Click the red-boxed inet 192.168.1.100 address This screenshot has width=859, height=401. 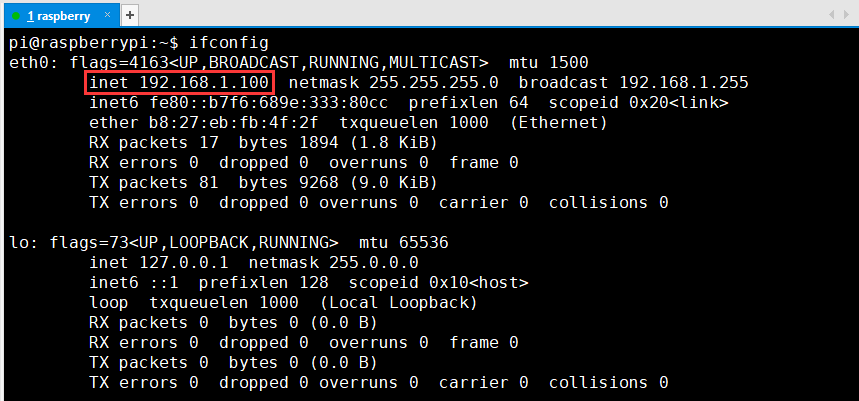click(179, 83)
